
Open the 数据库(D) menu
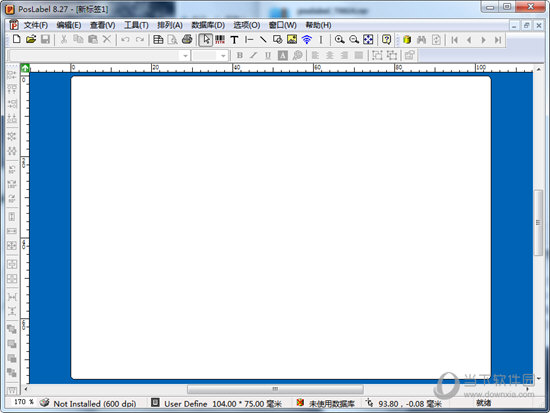pos(208,25)
